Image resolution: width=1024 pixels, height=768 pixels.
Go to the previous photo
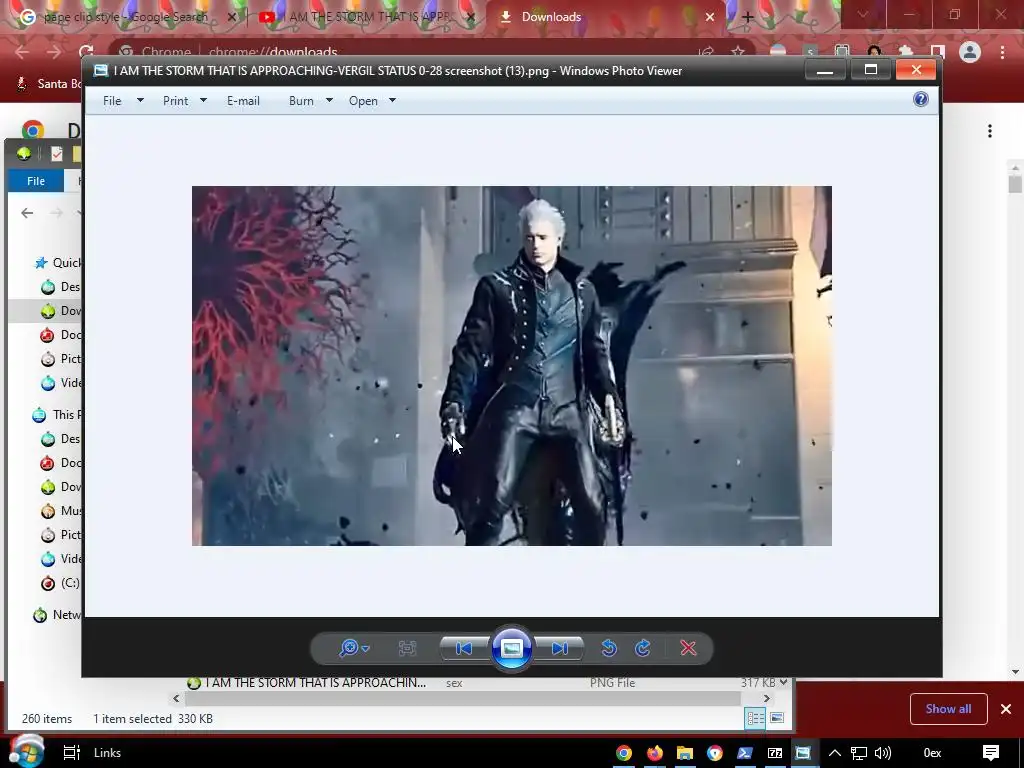click(x=464, y=648)
